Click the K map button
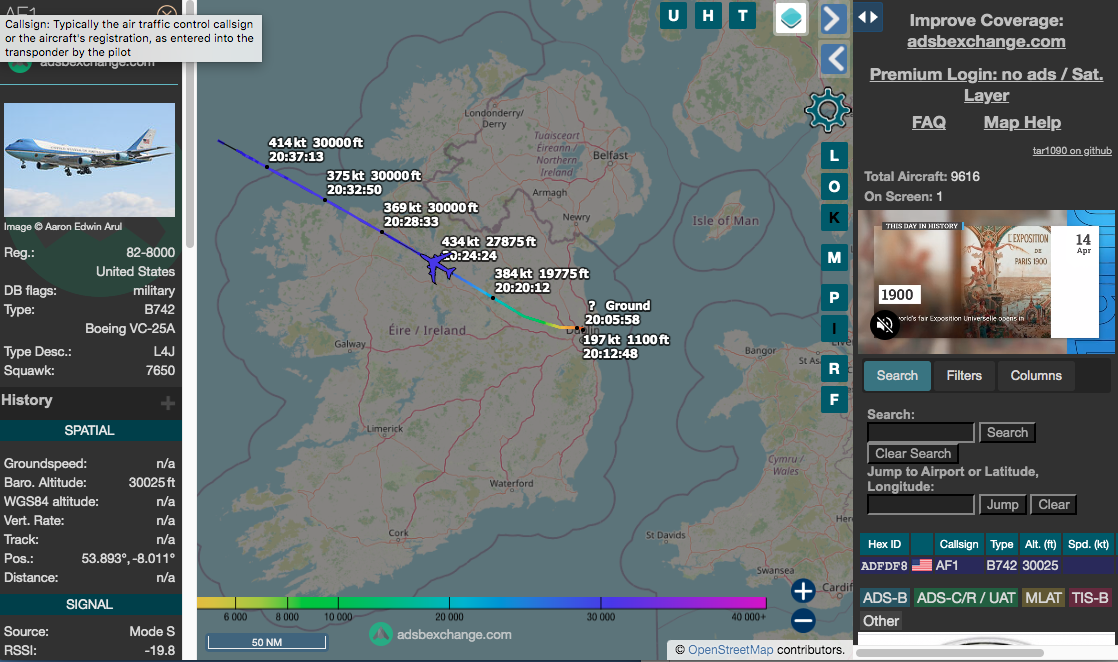This screenshot has width=1118, height=662. (834, 218)
